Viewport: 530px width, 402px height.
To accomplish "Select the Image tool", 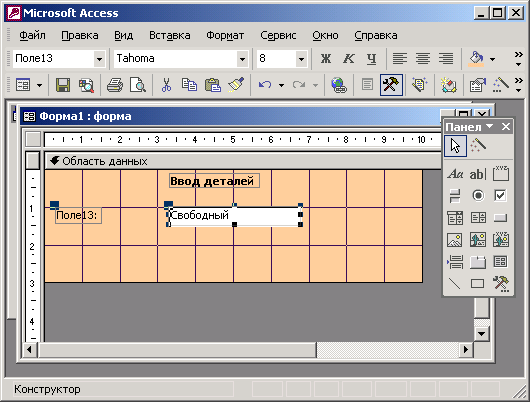I will click(x=455, y=240).
